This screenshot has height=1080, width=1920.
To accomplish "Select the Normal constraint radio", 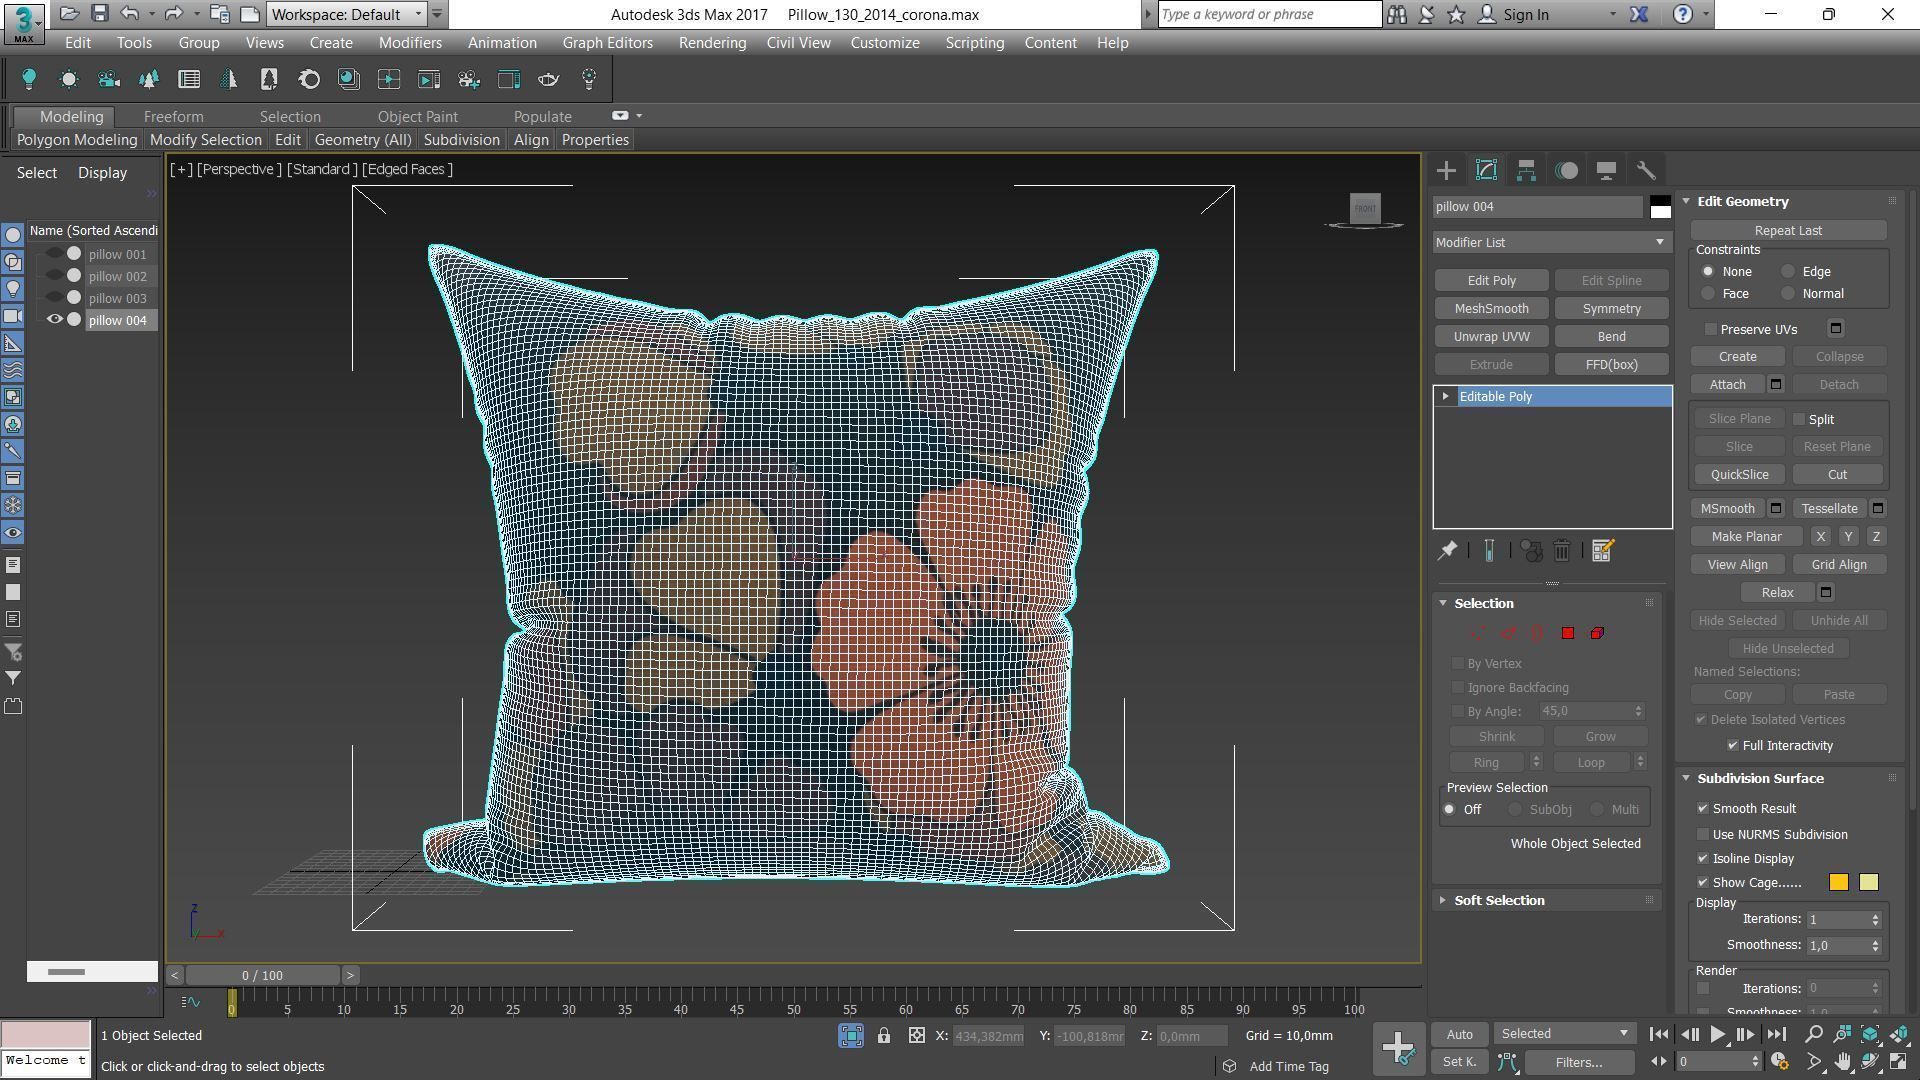I will pos(1788,294).
